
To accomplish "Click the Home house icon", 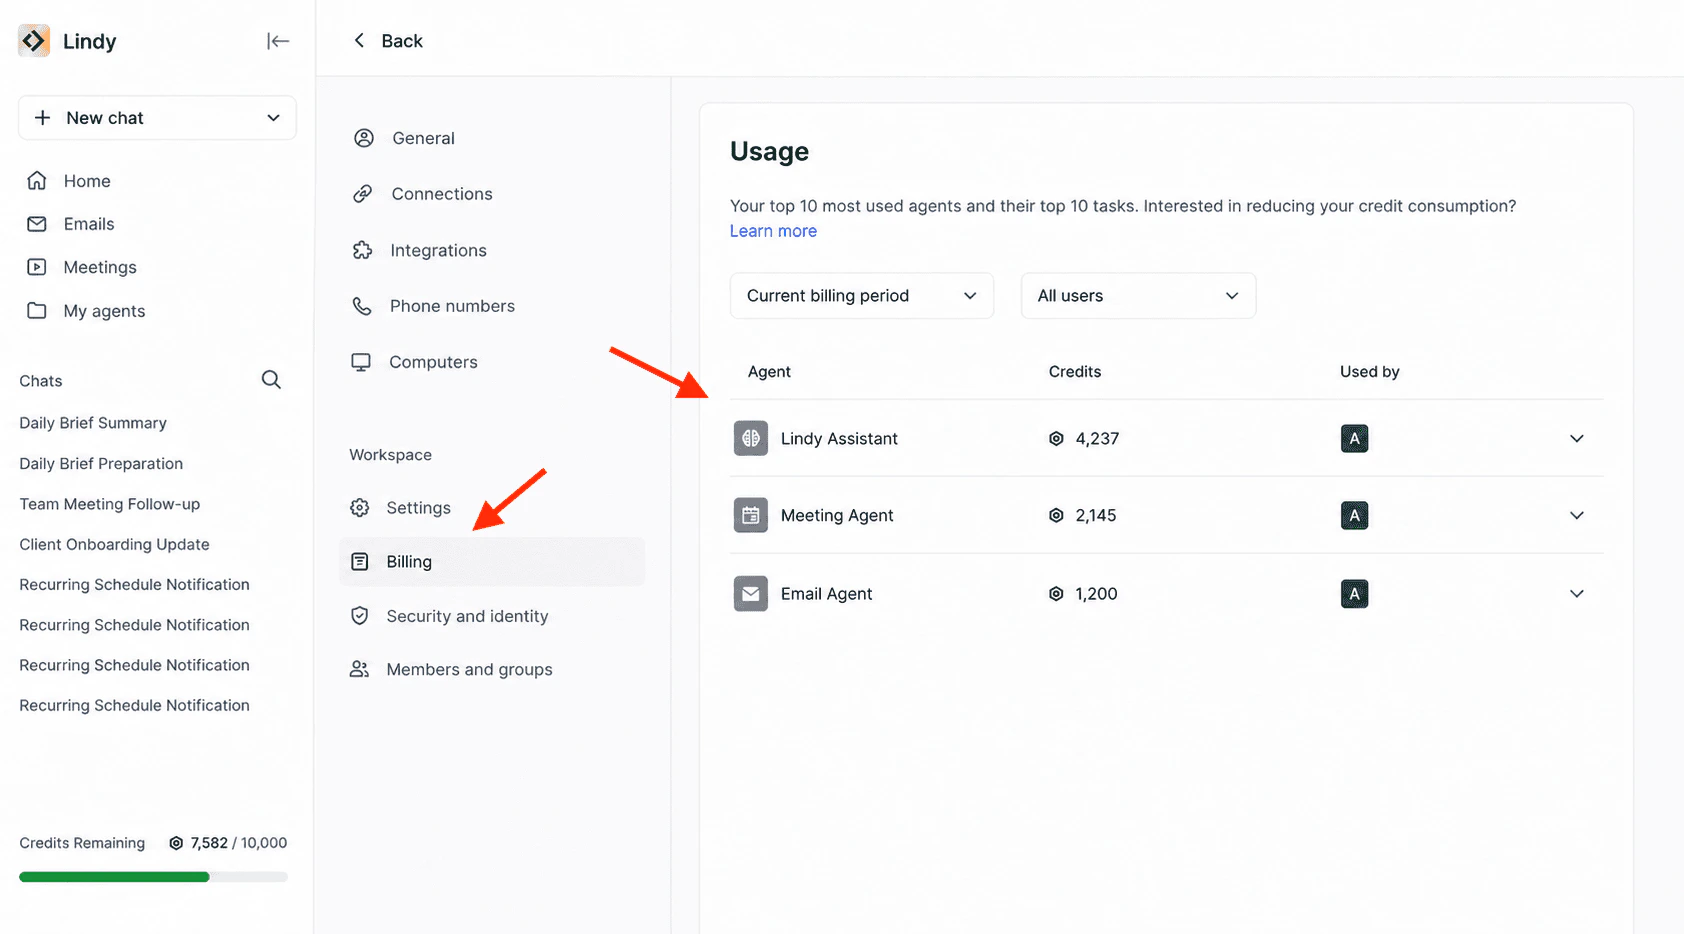I will [x=37, y=181].
